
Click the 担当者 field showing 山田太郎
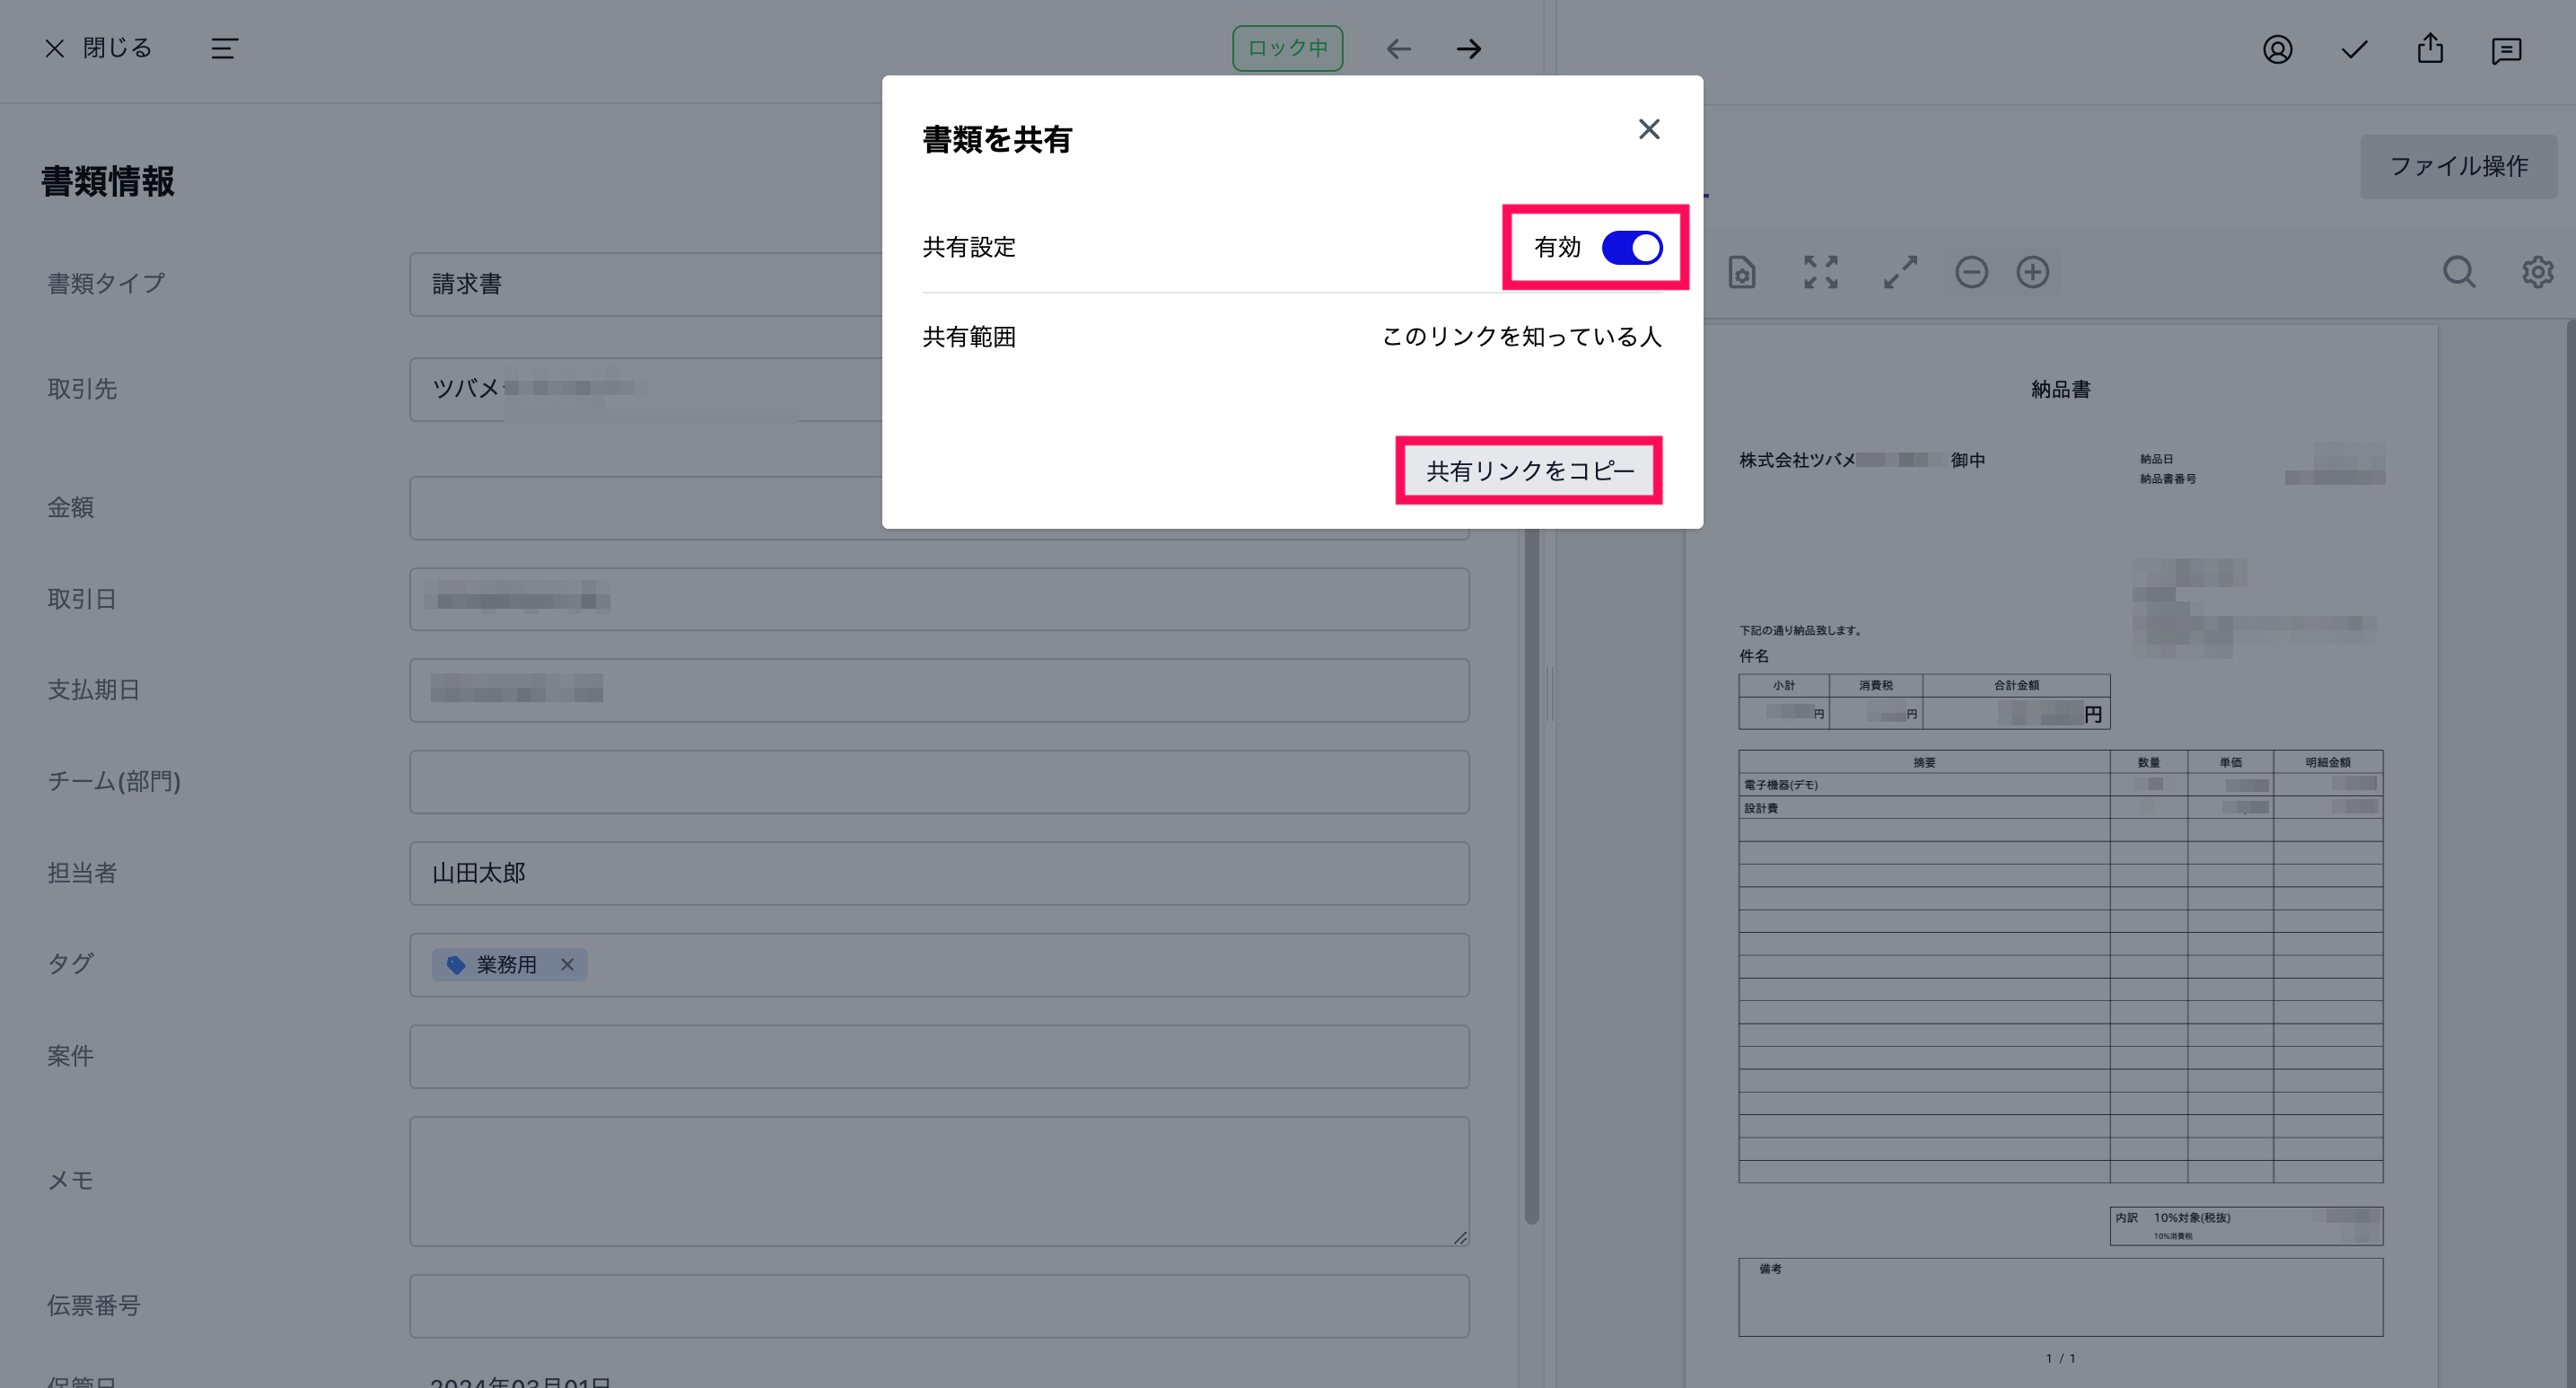pos(939,873)
